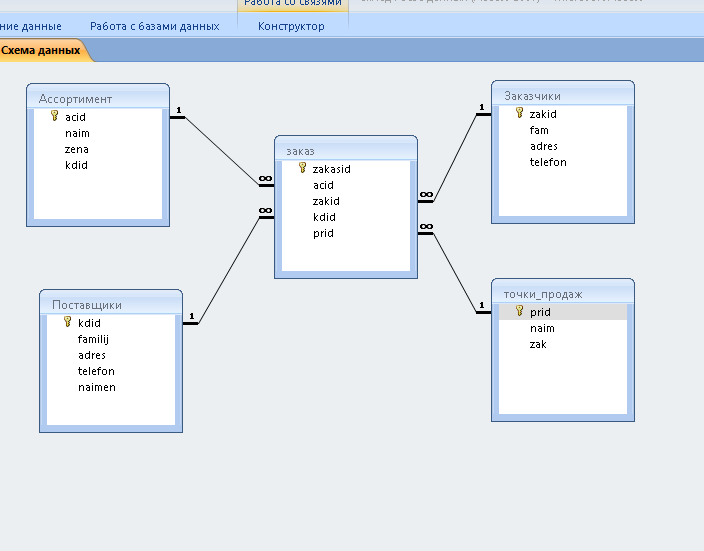This screenshot has width=704, height=551.
Task: Select the naim field in Ассортимент table
Action: [98, 133]
